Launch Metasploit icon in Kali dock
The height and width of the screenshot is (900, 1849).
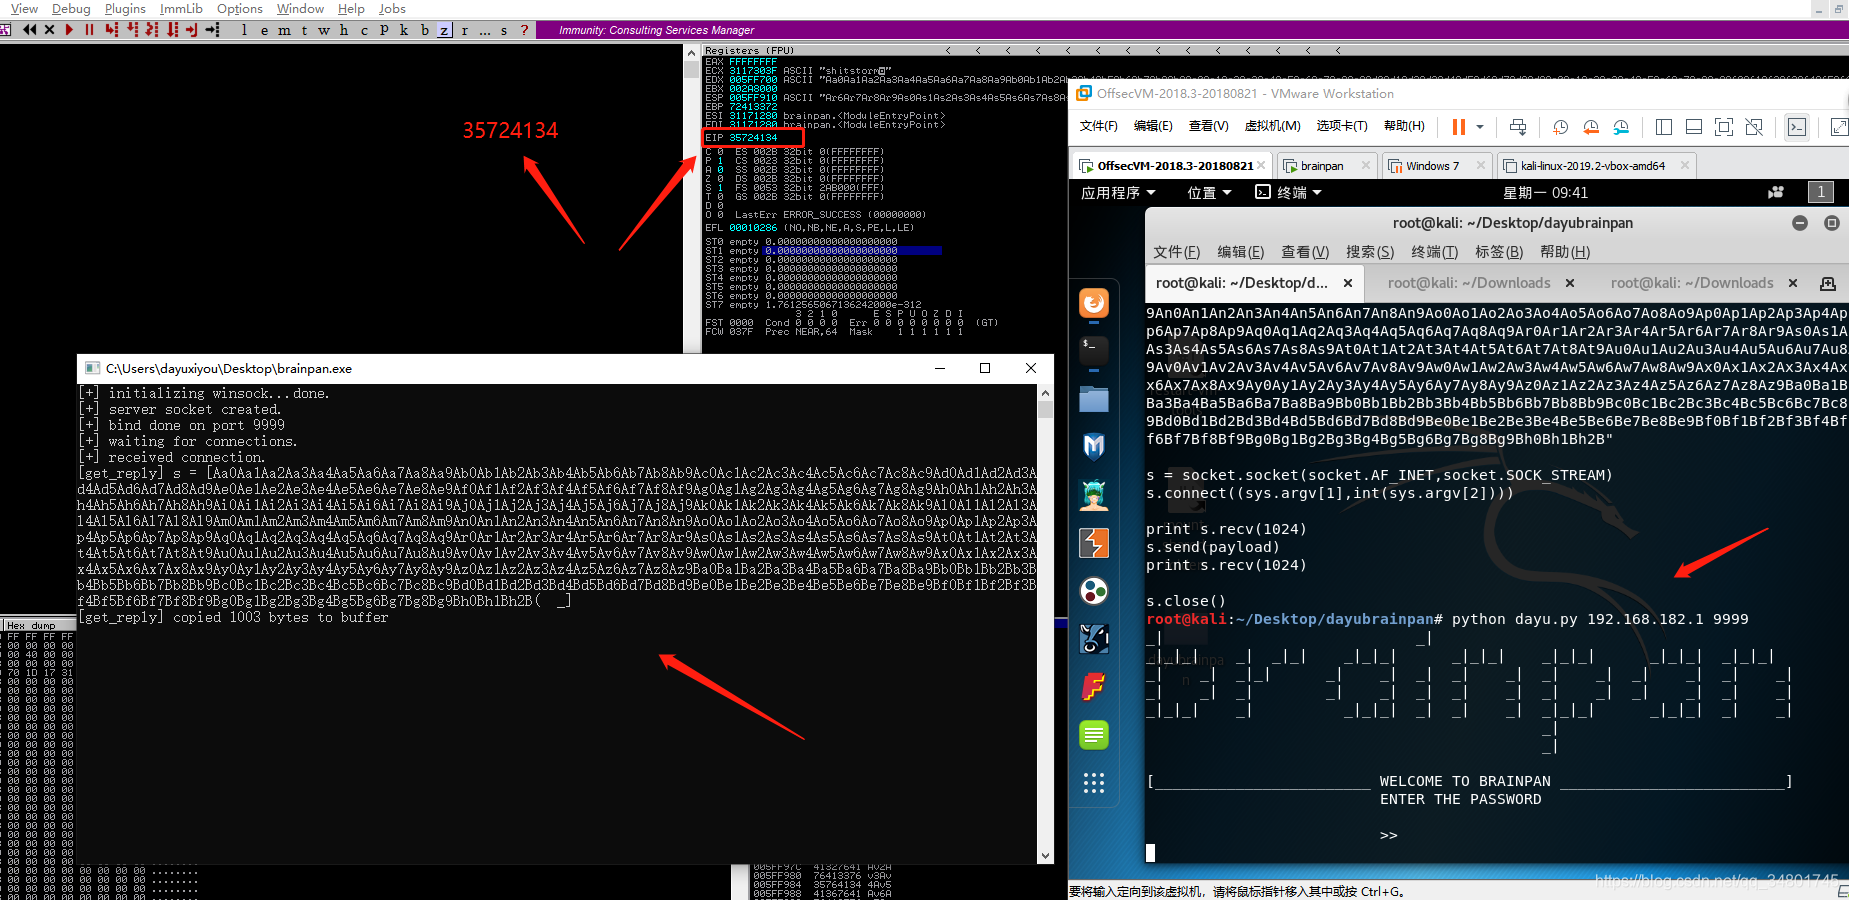(x=1094, y=446)
